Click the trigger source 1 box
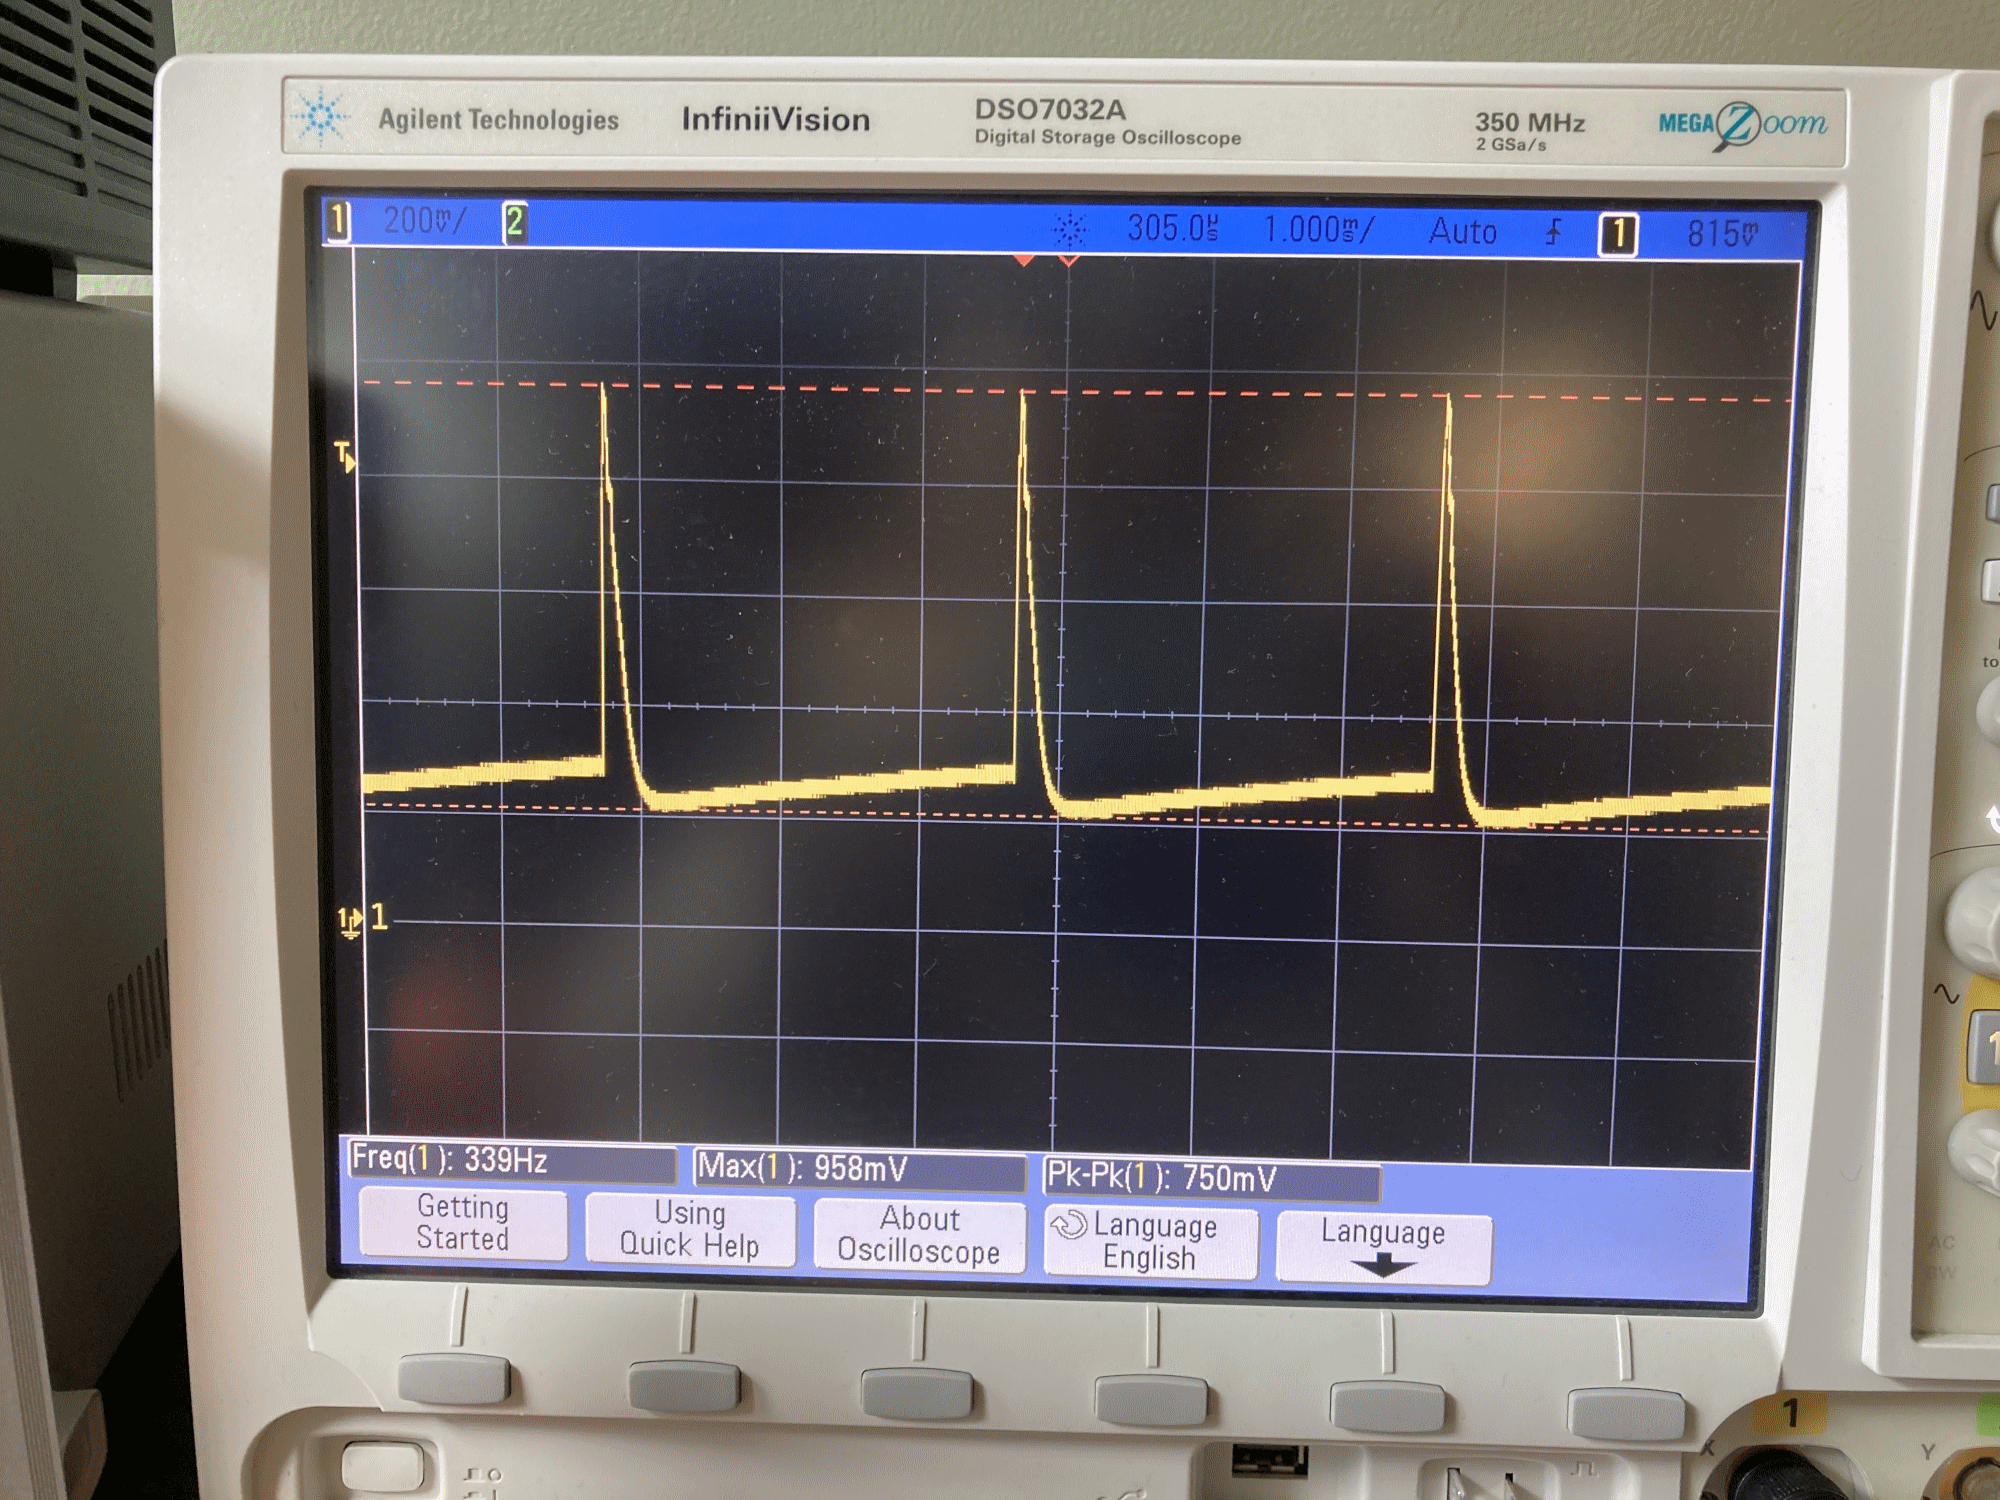The height and width of the screenshot is (1500, 2000). coord(1618,235)
